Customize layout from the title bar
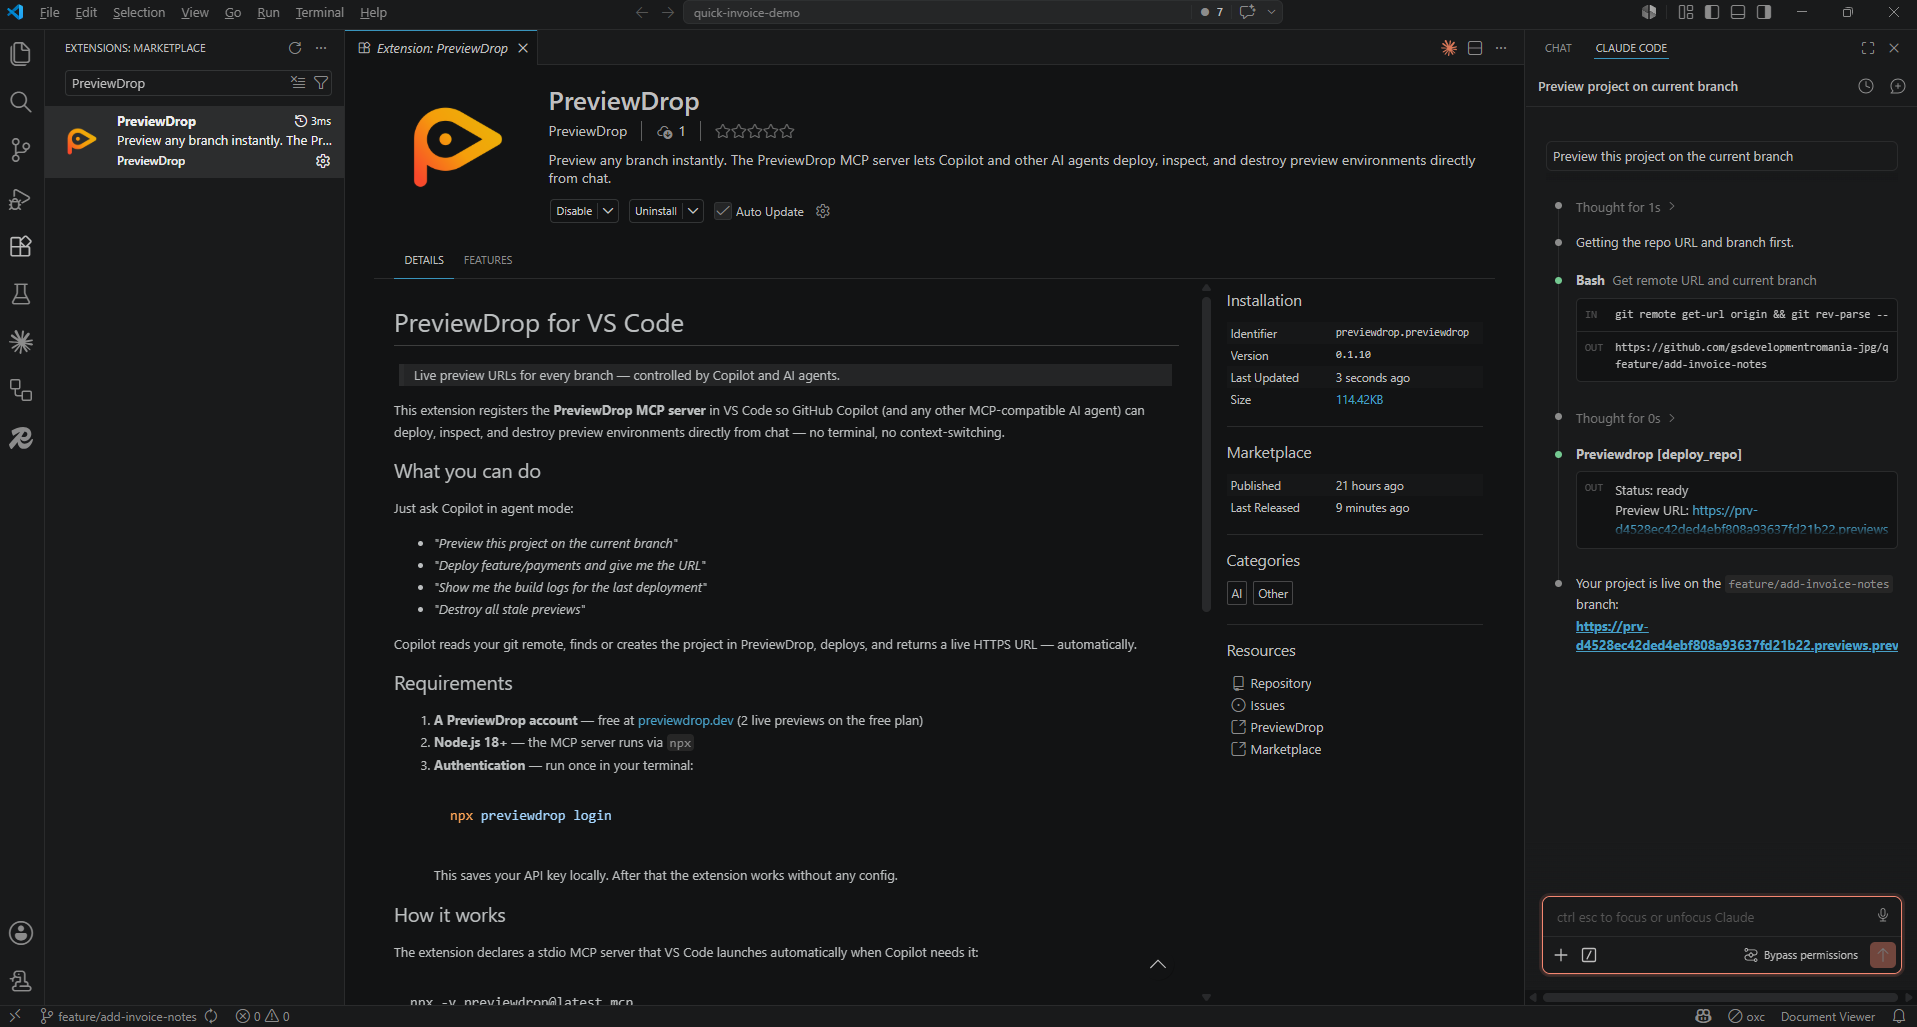This screenshot has width=1917, height=1027. (1686, 12)
